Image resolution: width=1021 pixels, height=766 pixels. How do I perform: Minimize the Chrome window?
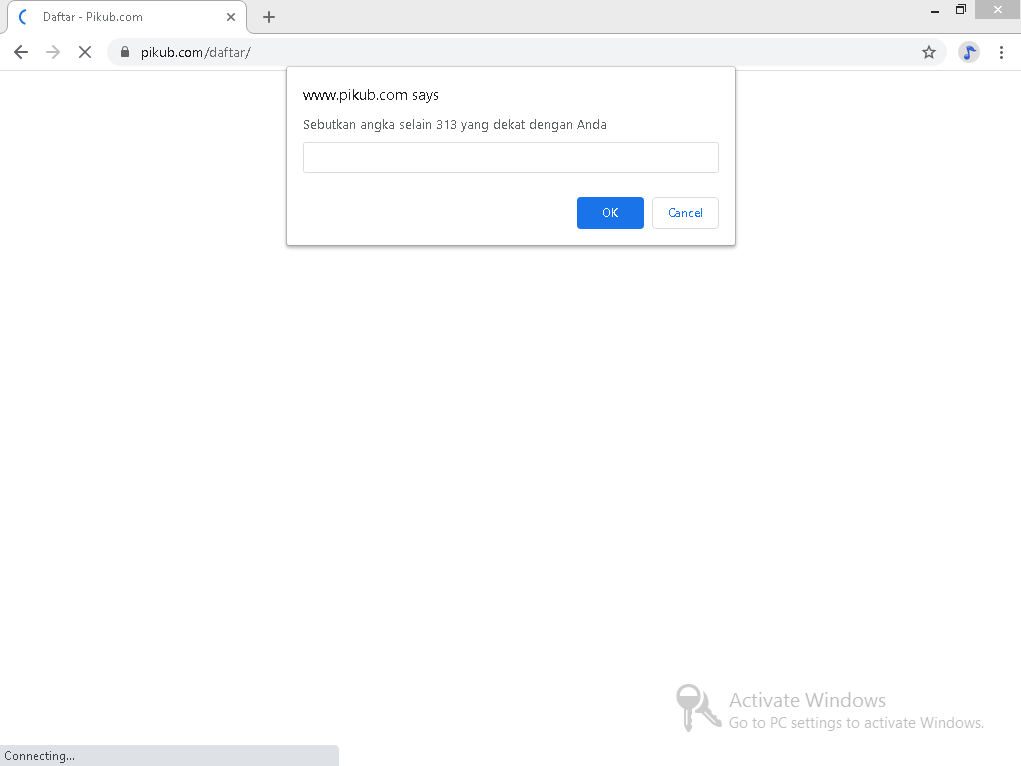[934, 10]
